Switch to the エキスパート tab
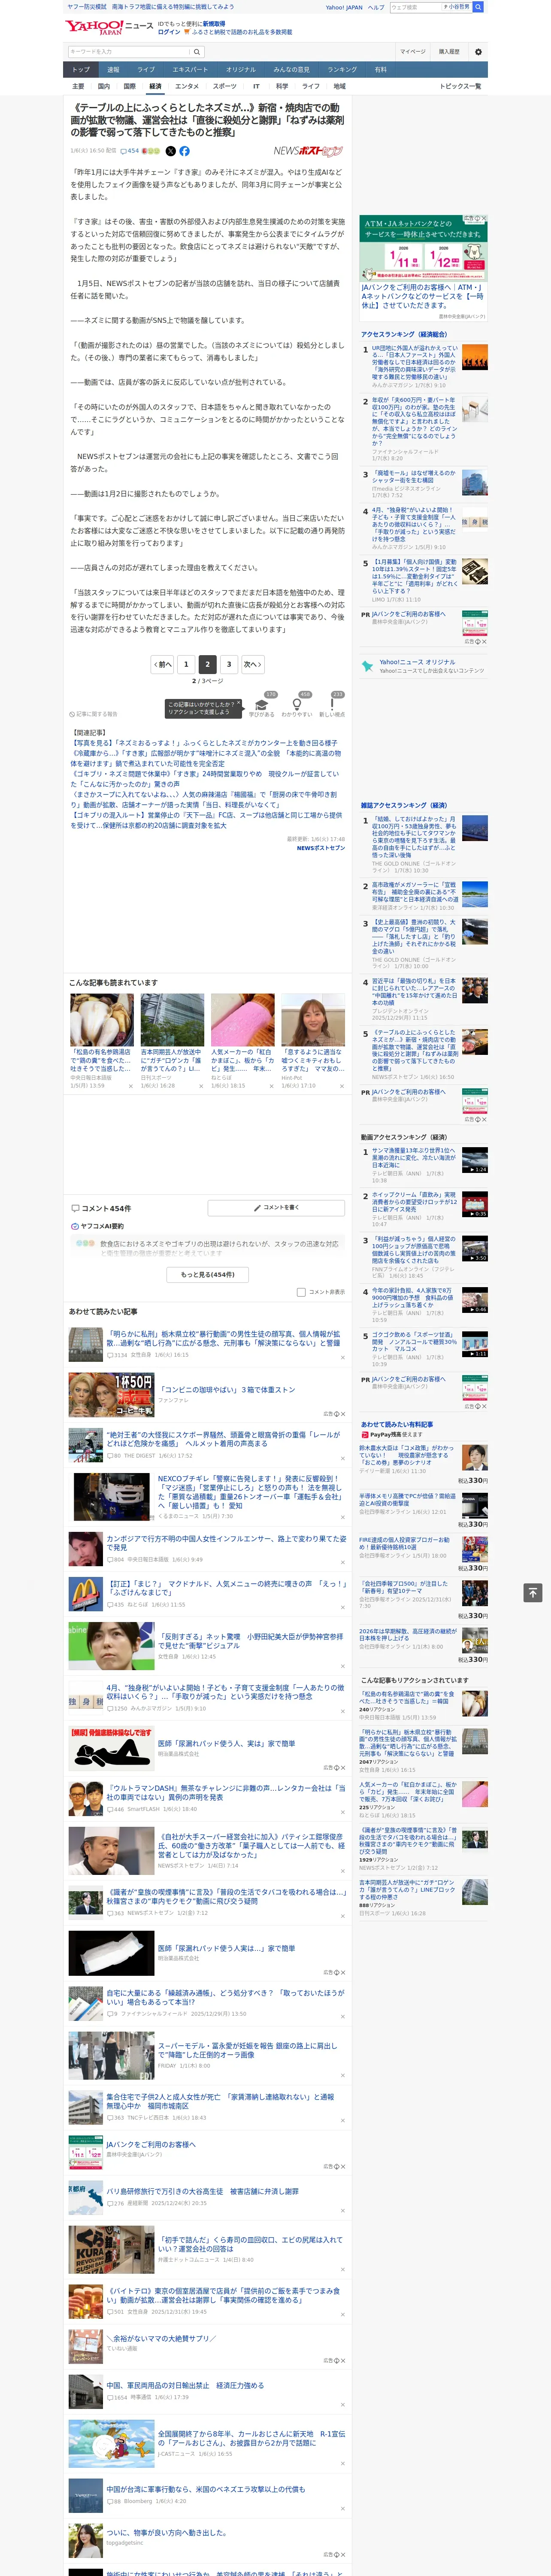This screenshot has width=551, height=2576. (190, 70)
